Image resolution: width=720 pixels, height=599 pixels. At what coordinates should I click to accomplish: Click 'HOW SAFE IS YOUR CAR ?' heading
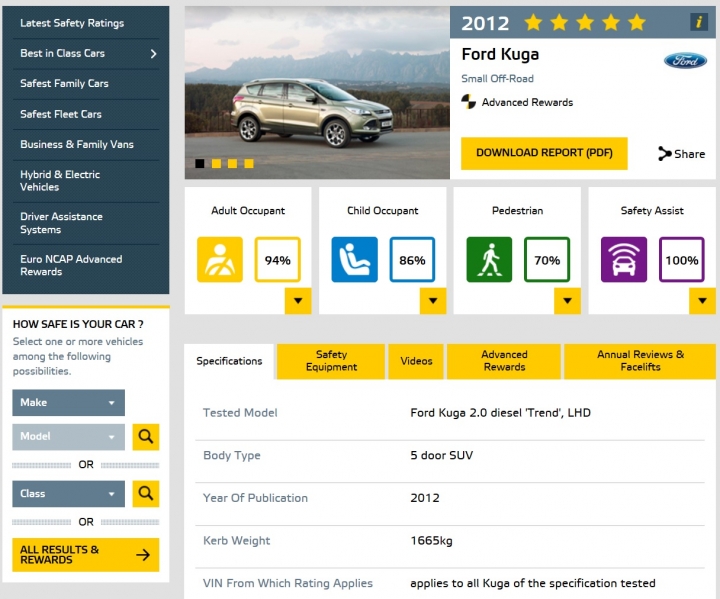pyautogui.click(x=78, y=324)
